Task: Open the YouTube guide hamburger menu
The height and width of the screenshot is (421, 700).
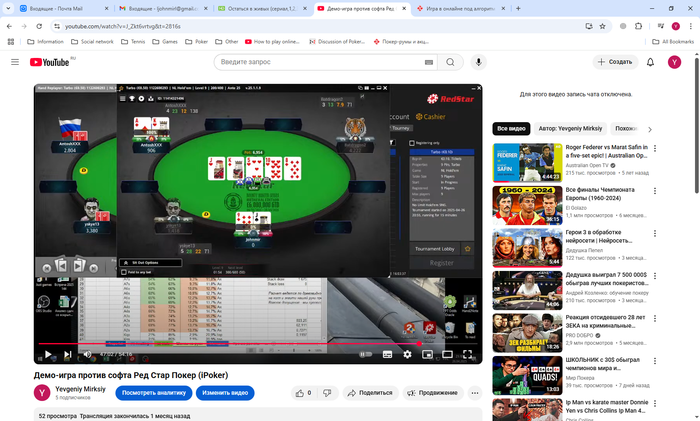Action: [x=15, y=62]
